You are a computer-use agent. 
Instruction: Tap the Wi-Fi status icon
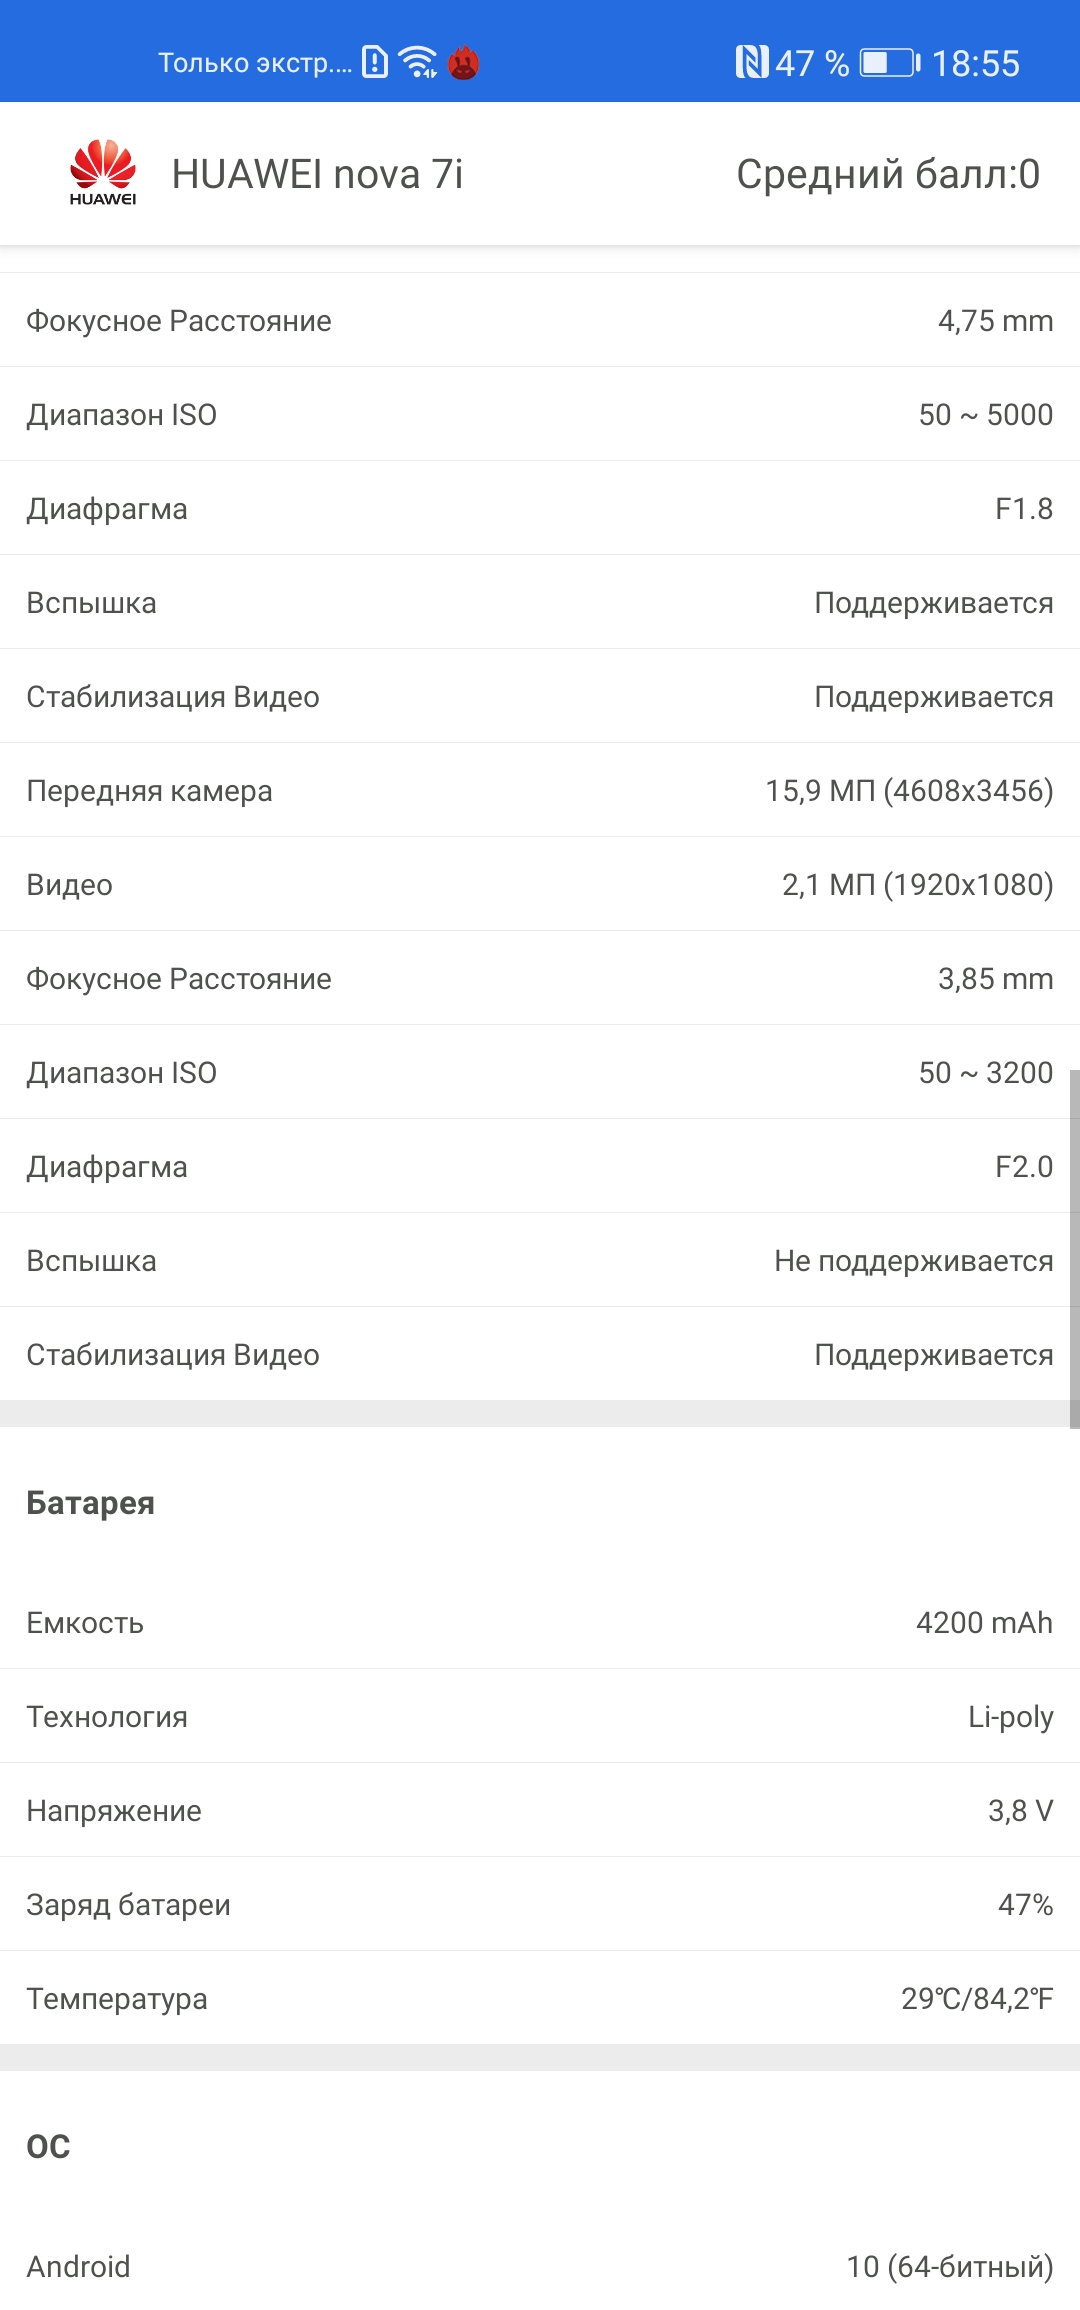pyautogui.click(x=418, y=62)
